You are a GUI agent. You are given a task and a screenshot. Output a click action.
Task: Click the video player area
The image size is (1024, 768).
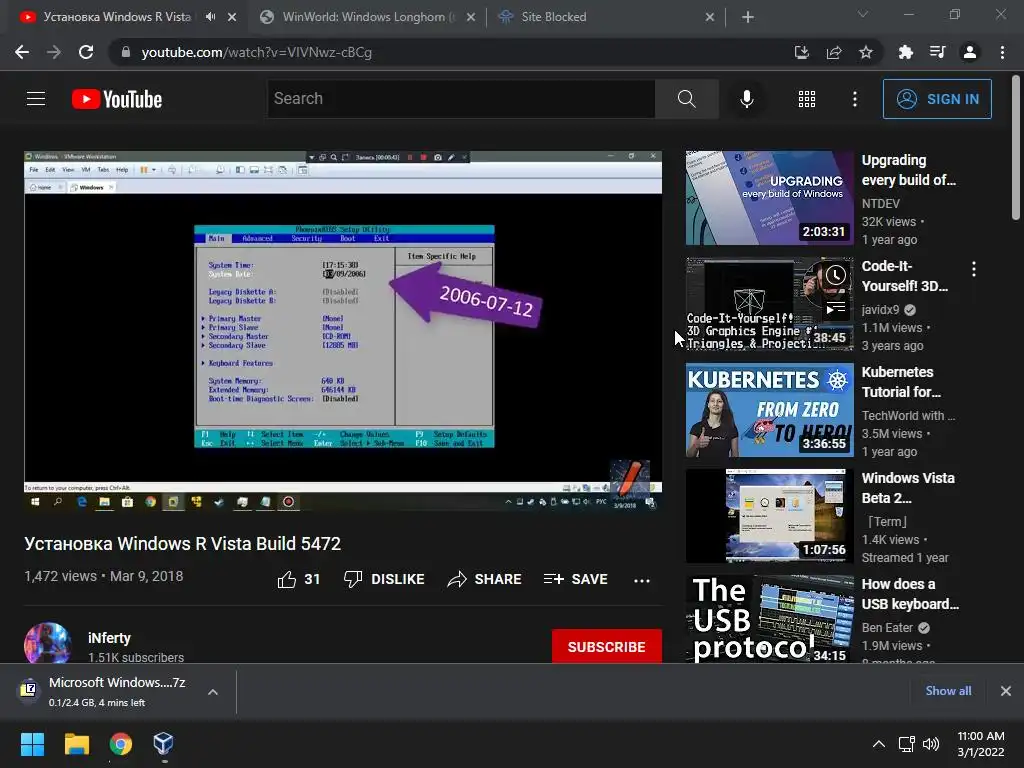coord(343,330)
